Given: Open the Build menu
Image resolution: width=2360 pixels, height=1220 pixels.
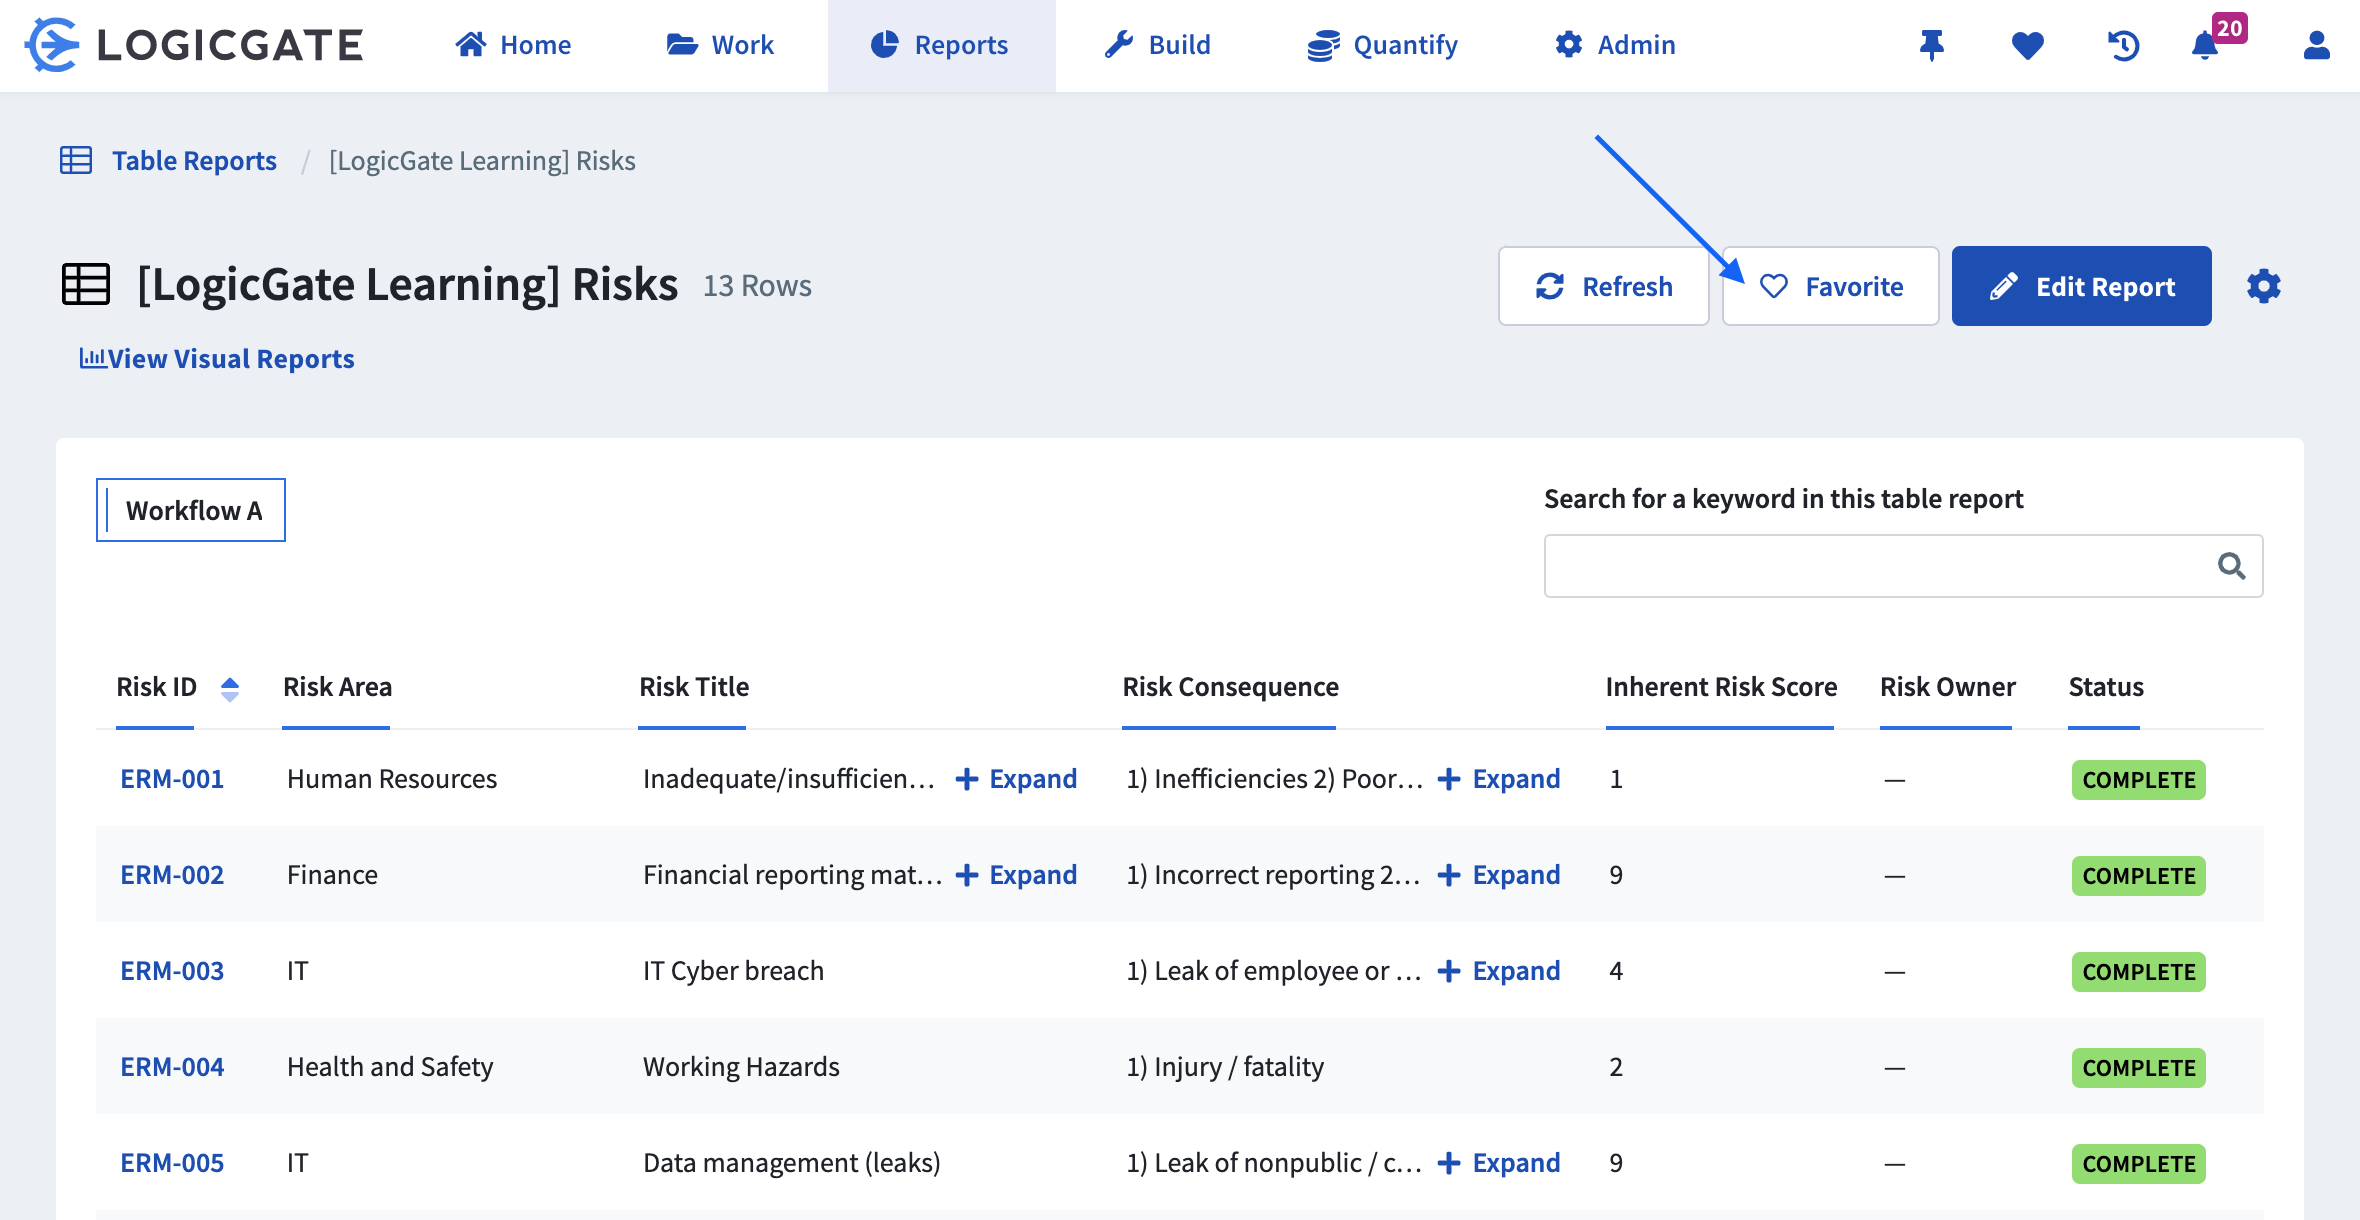Looking at the screenshot, I should [x=1158, y=45].
